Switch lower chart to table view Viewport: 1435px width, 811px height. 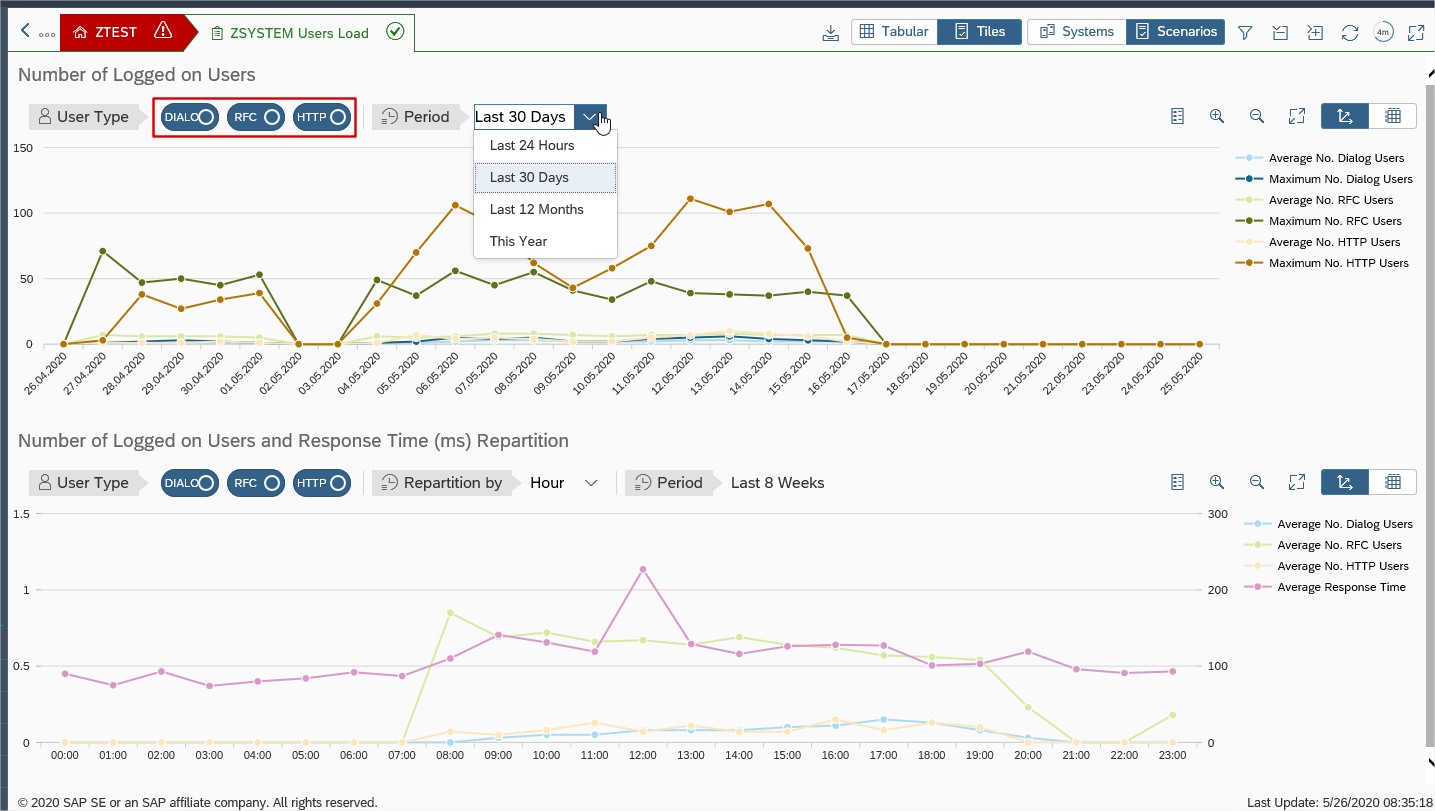coord(1392,482)
